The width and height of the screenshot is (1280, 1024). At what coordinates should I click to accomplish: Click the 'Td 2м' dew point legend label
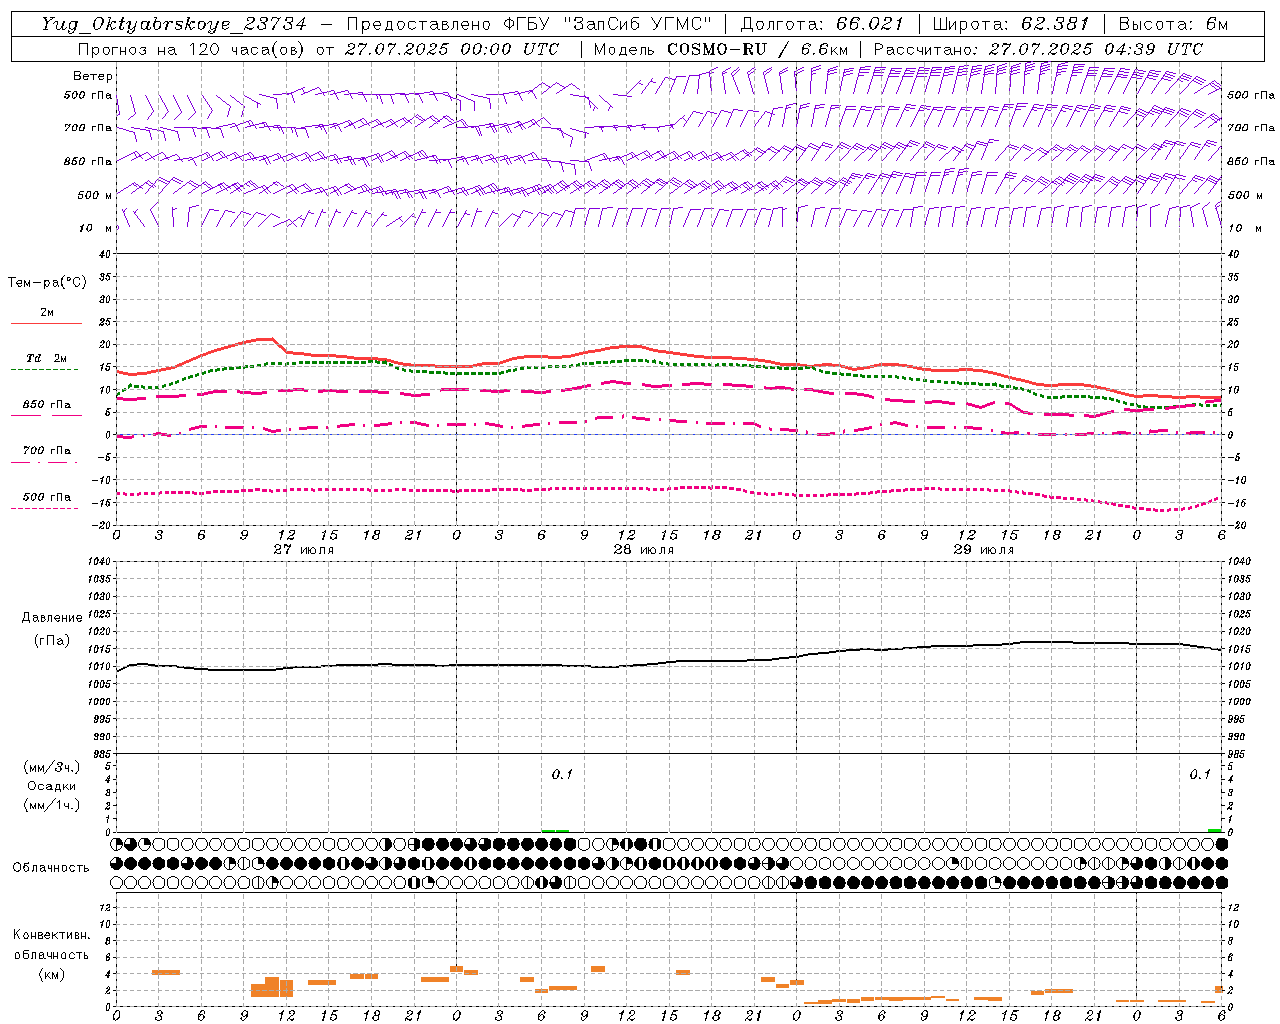coord(46,358)
